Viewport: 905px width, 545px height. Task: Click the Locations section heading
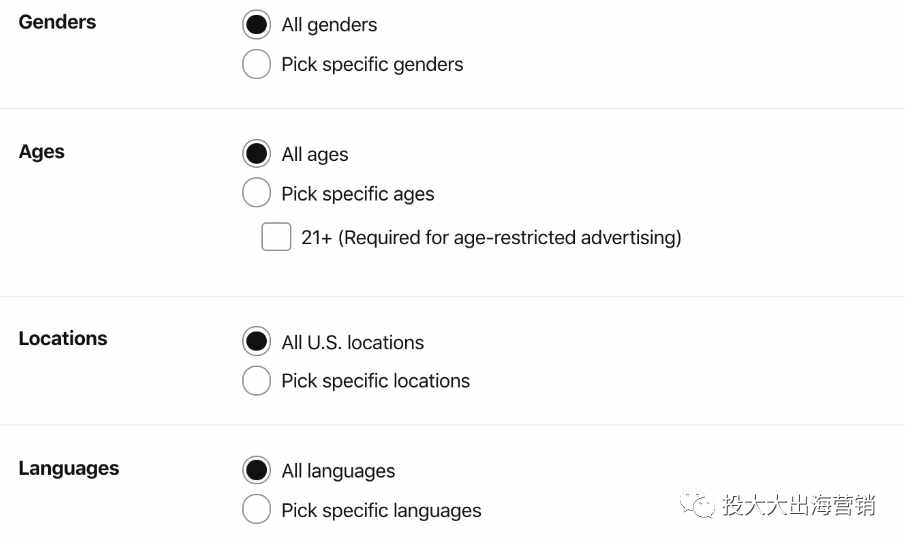(x=63, y=338)
